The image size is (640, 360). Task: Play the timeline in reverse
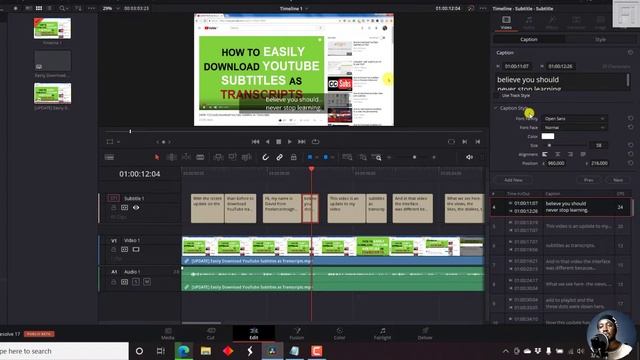pyautogui.click(x=267, y=142)
